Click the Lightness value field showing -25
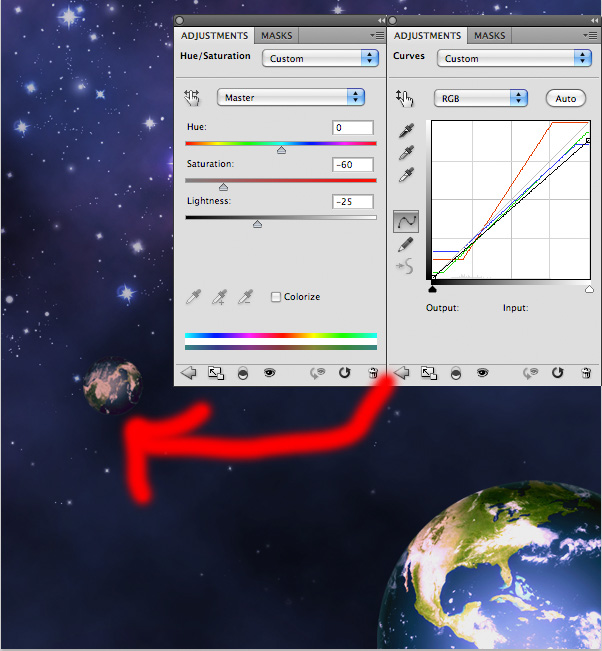Viewport: 602px width, 651px height. tap(352, 201)
